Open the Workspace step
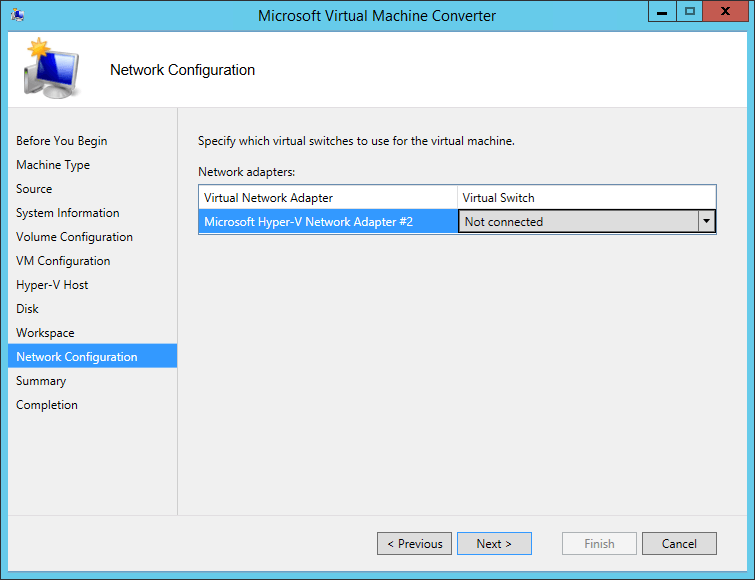The image size is (755, 580). point(45,333)
